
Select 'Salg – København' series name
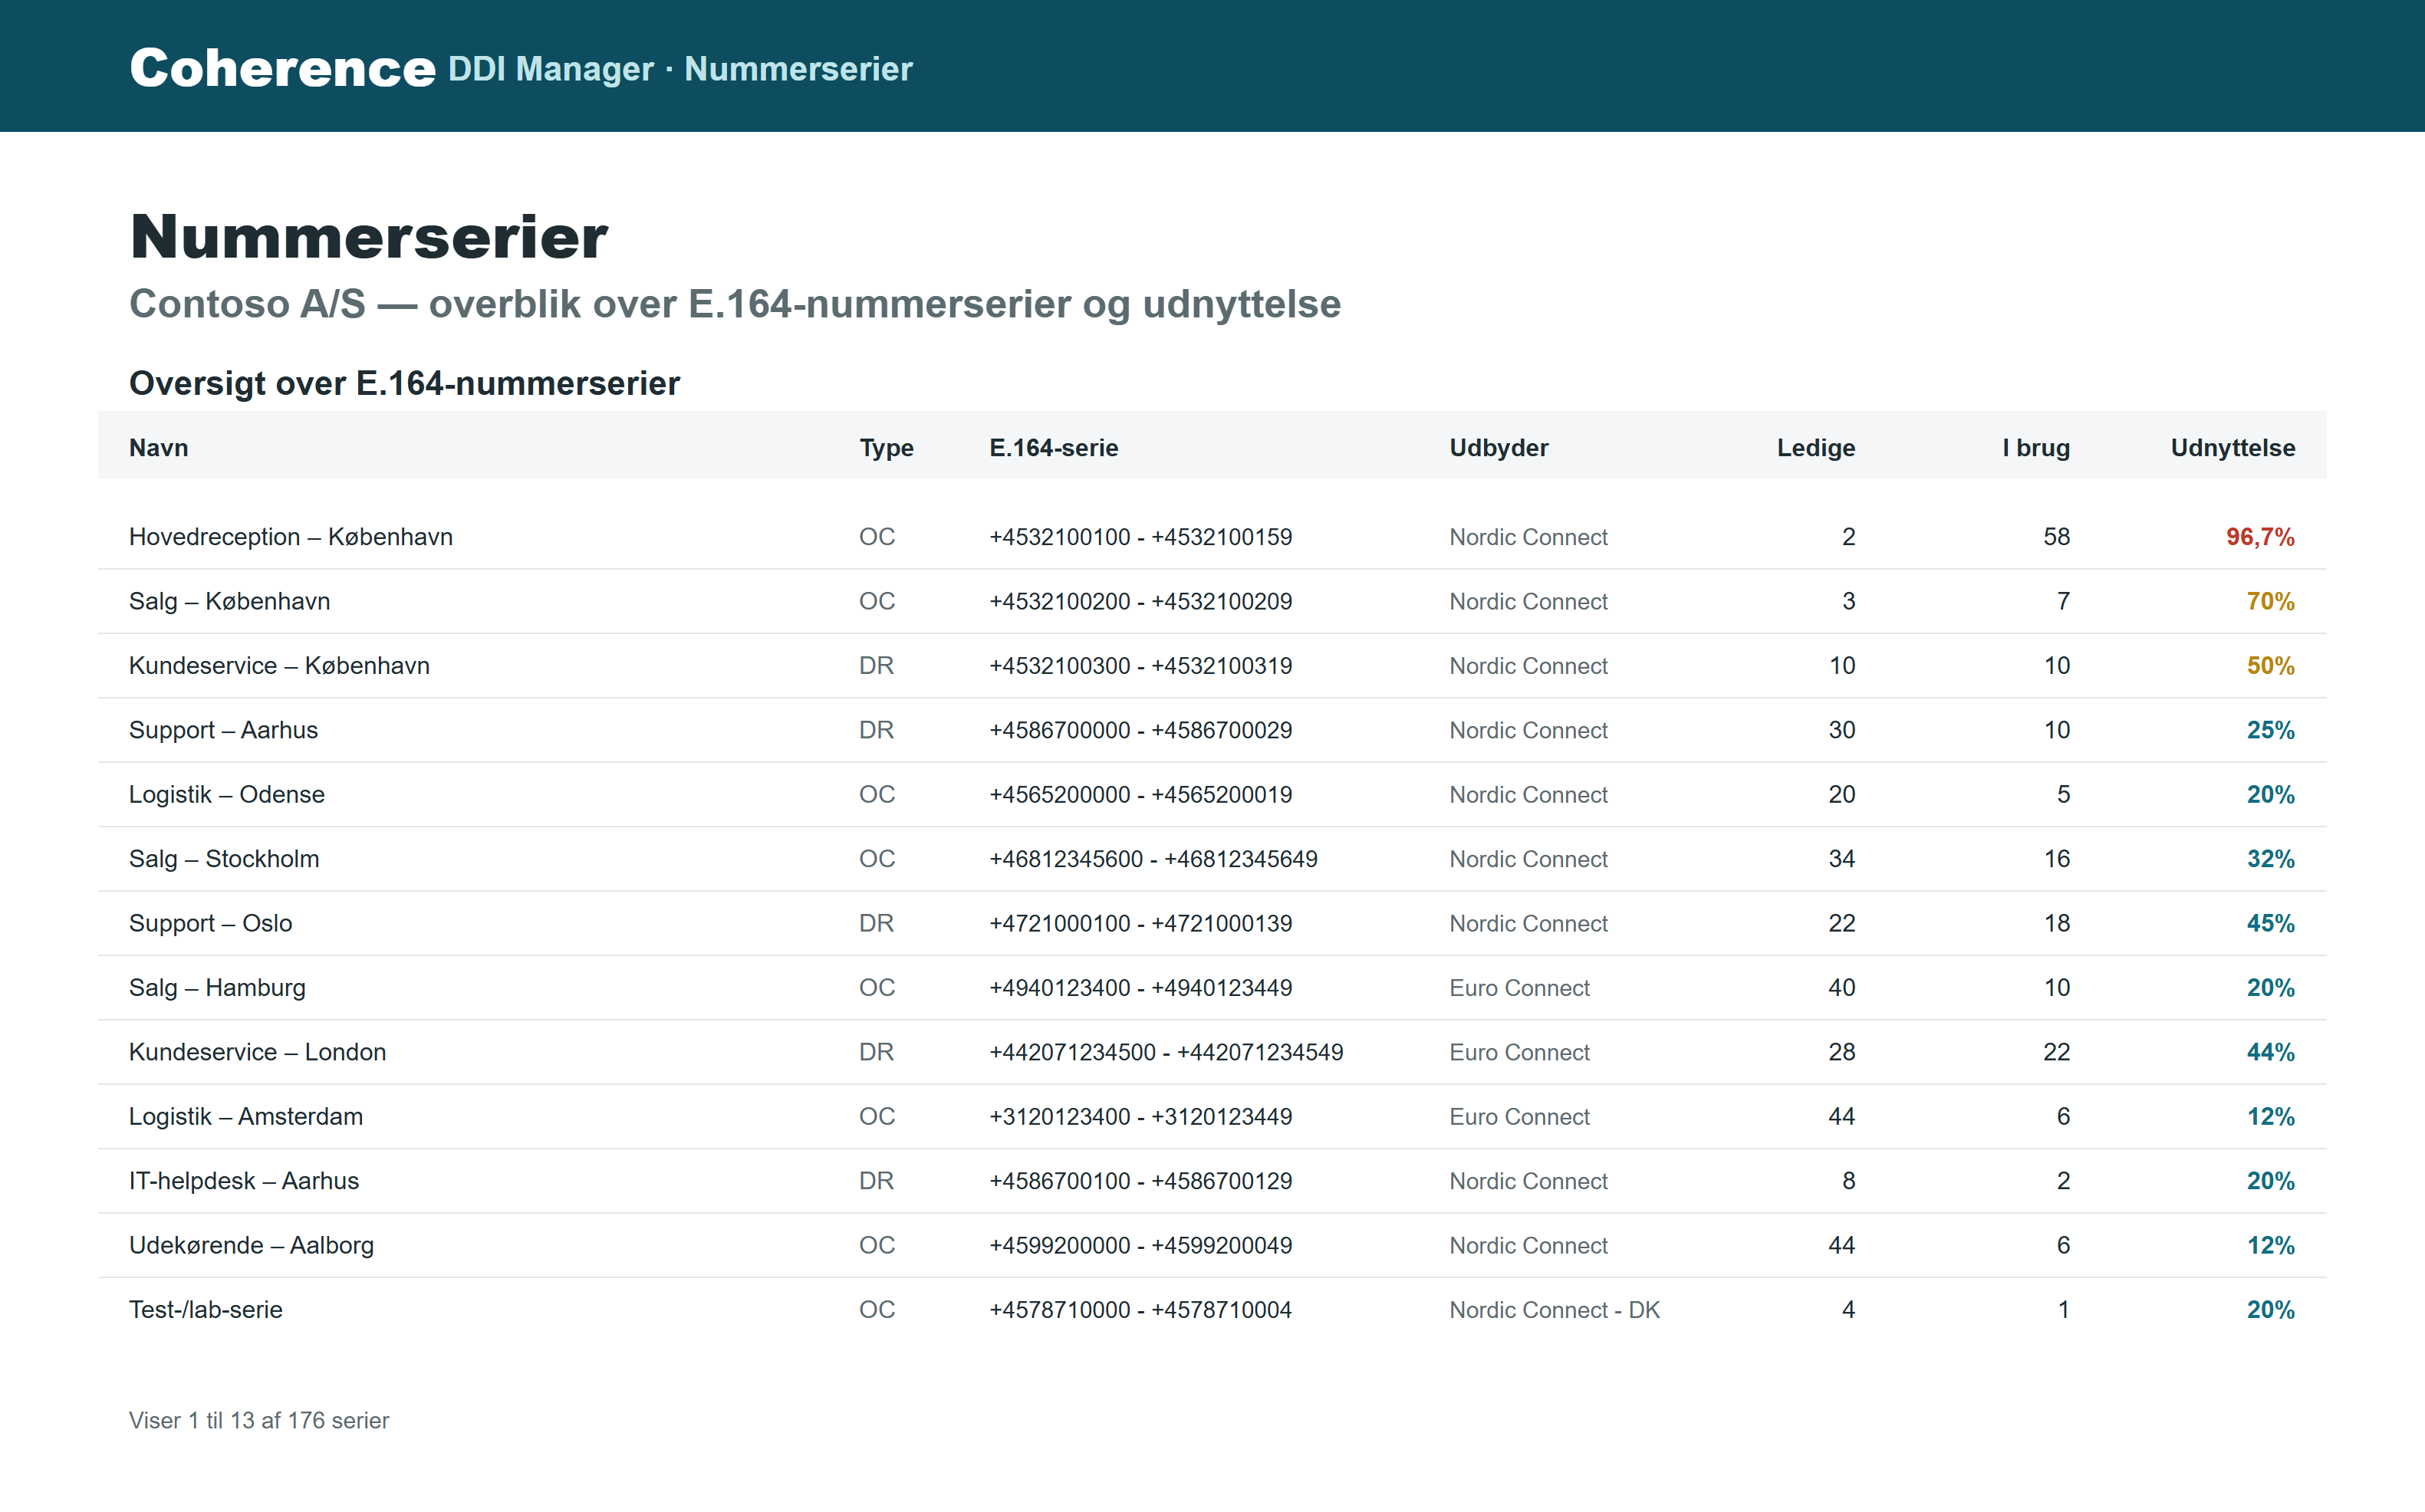[x=229, y=601]
